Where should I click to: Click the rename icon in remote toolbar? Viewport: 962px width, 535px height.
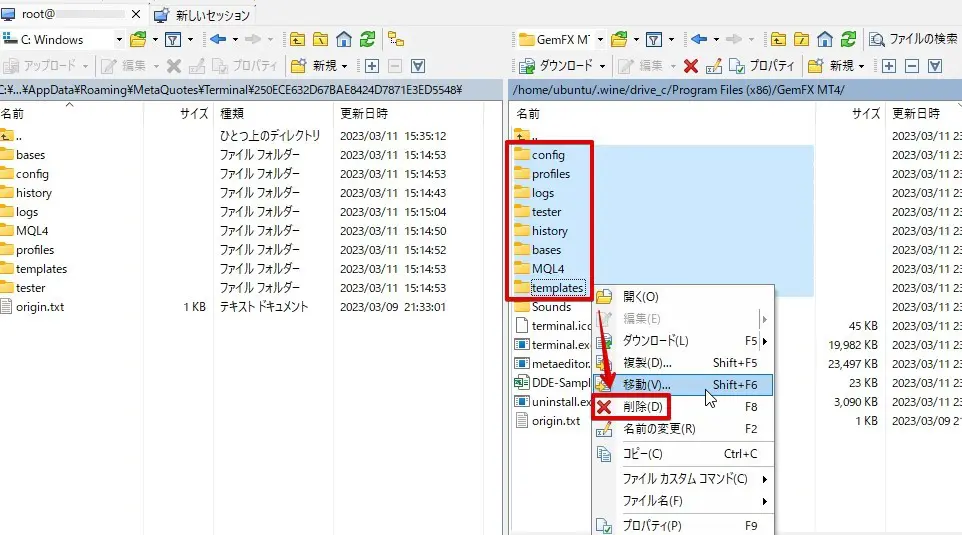pyautogui.click(x=714, y=66)
